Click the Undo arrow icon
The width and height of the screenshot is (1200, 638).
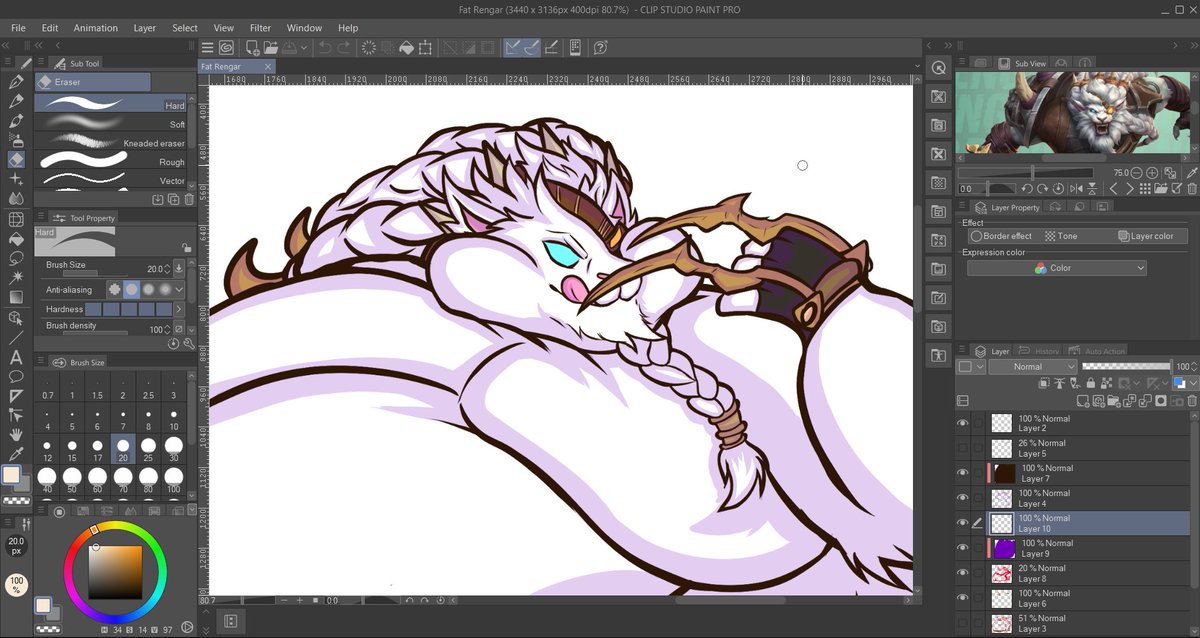(x=324, y=47)
